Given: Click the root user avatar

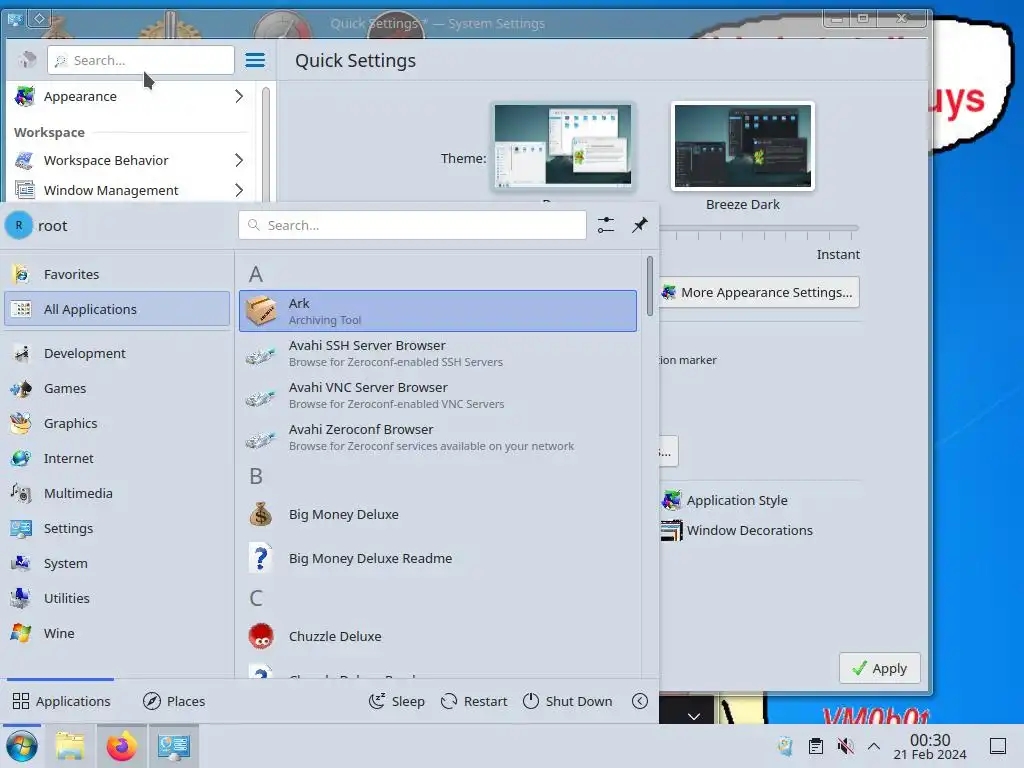Looking at the screenshot, I should coord(19,225).
